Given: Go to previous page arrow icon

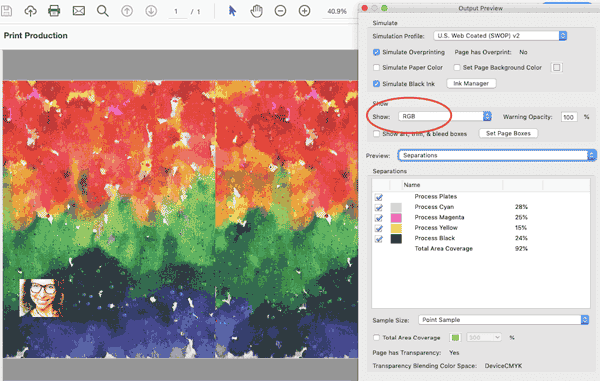Looking at the screenshot, I should tap(127, 11).
